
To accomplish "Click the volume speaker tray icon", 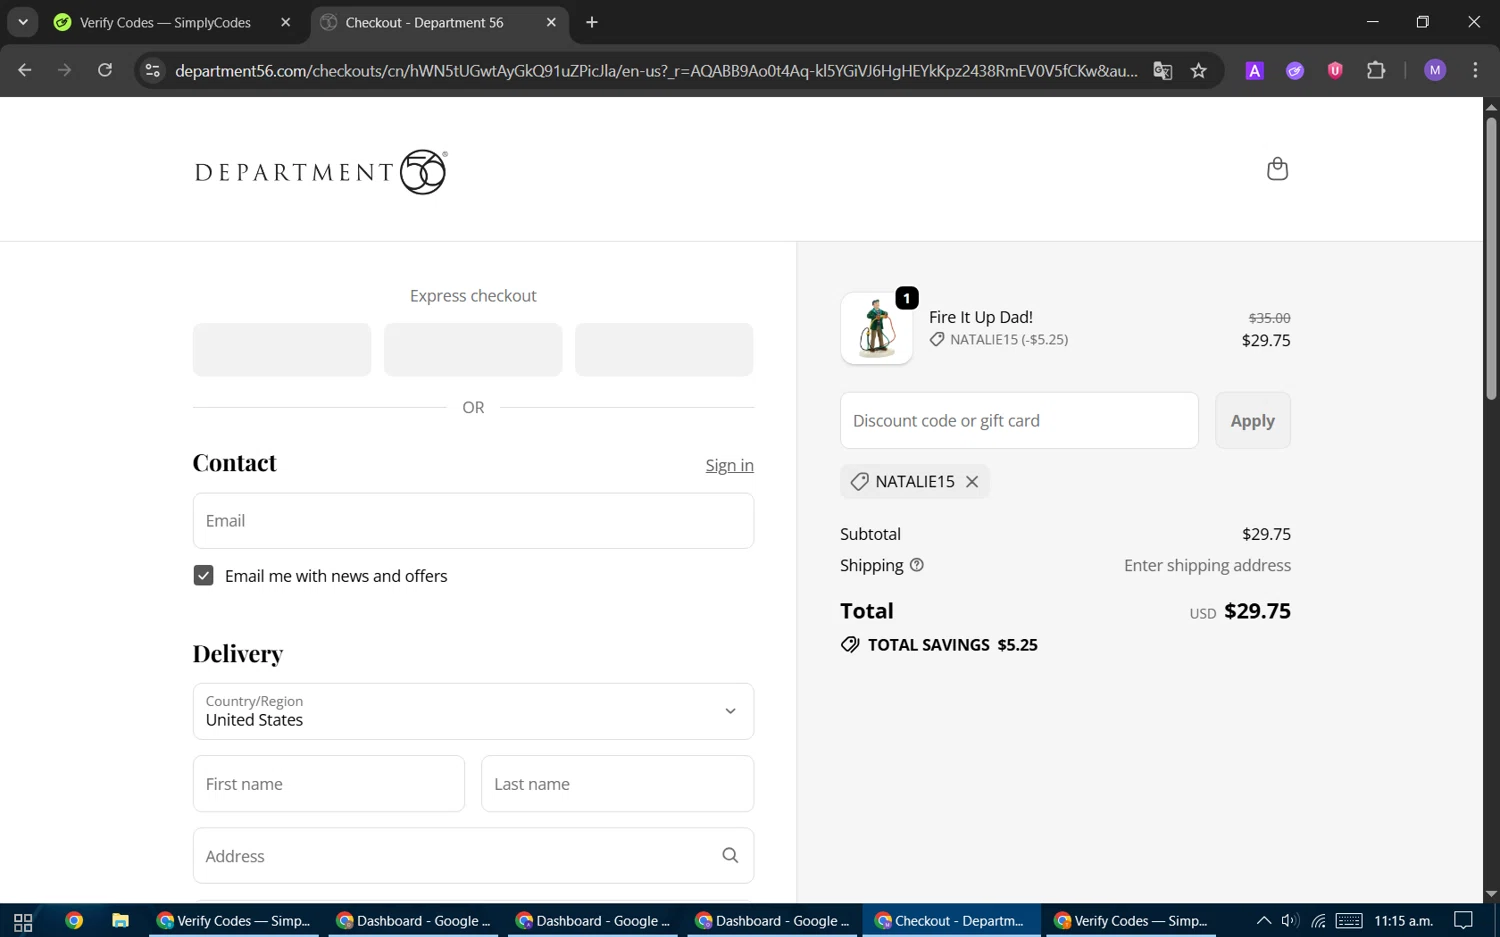I will point(1290,921).
